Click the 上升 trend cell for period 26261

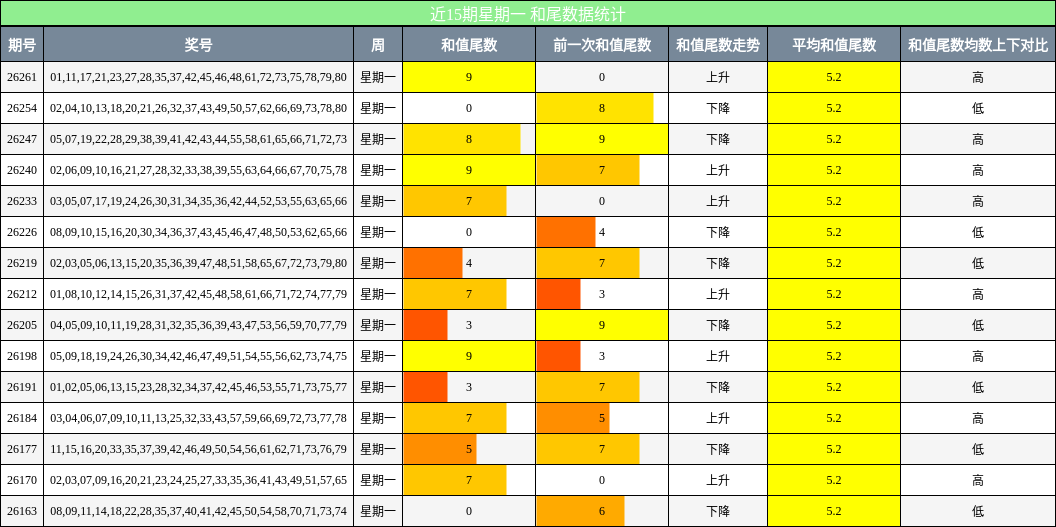click(718, 77)
